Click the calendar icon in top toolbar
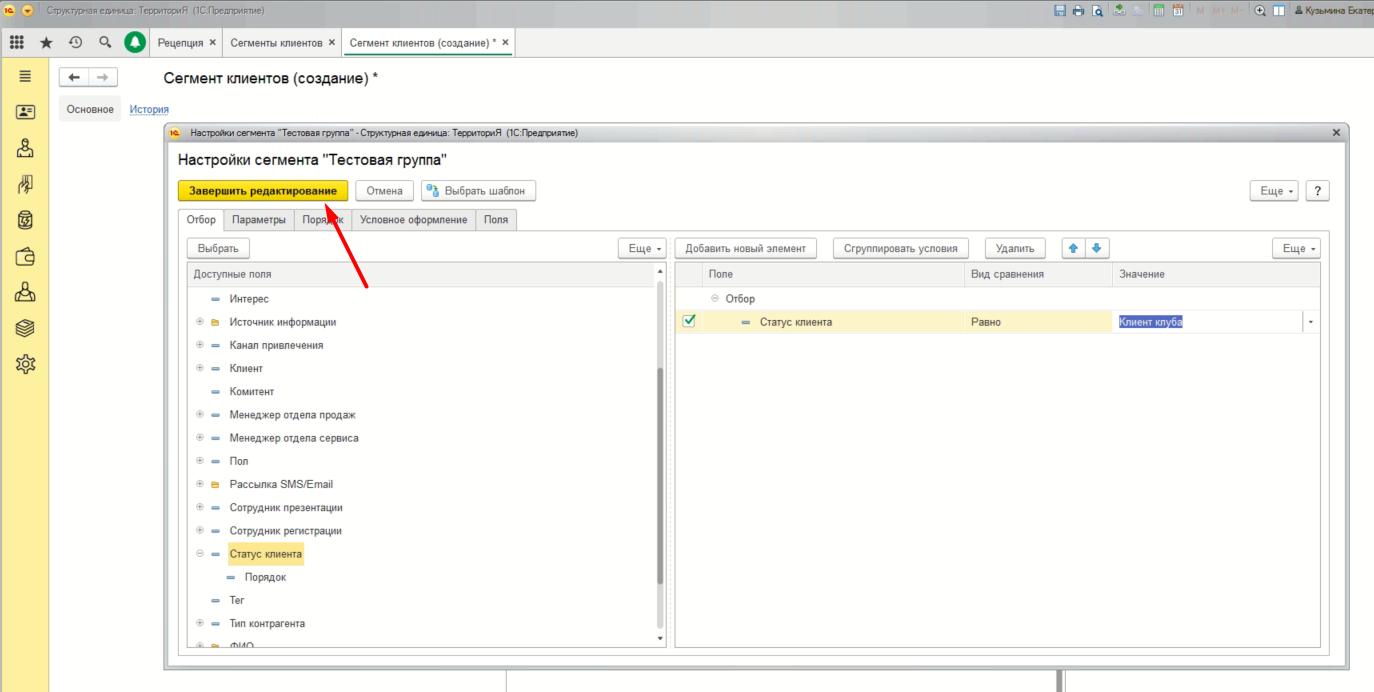1374x692 pixels. [x=1177, y=10]
